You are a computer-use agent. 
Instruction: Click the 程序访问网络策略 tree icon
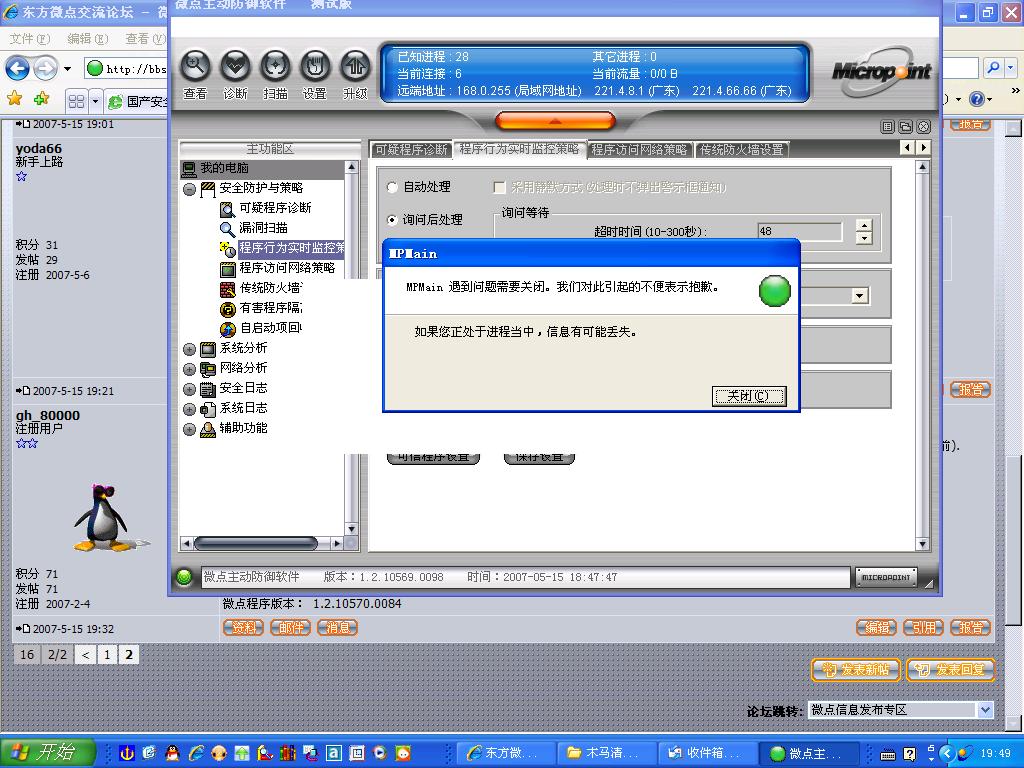click(227, 269)
